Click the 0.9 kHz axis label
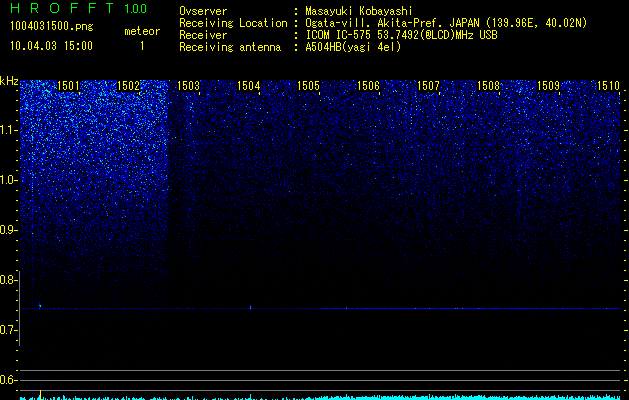 tap(8, 230)
